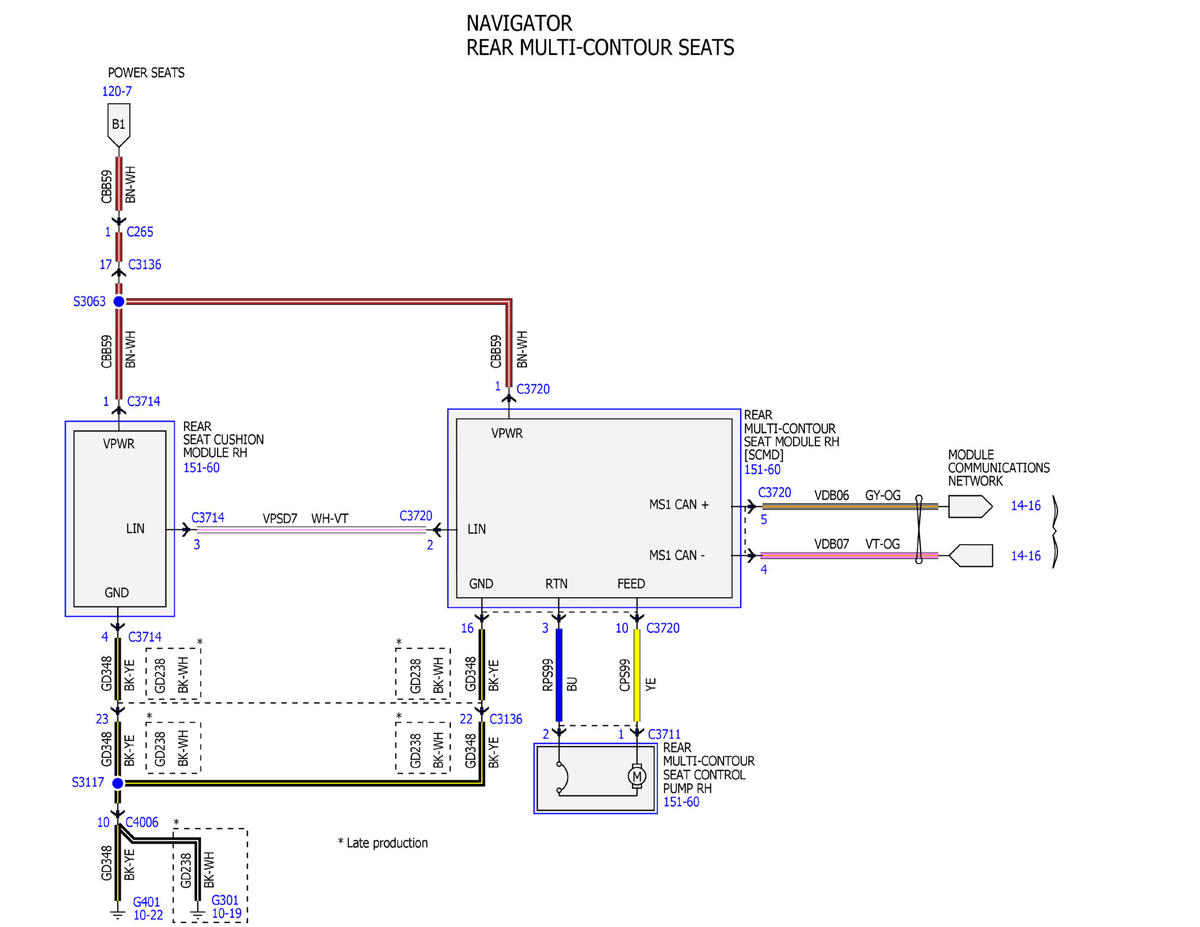Click the C3720 label at pin 5

click(775, 492)
